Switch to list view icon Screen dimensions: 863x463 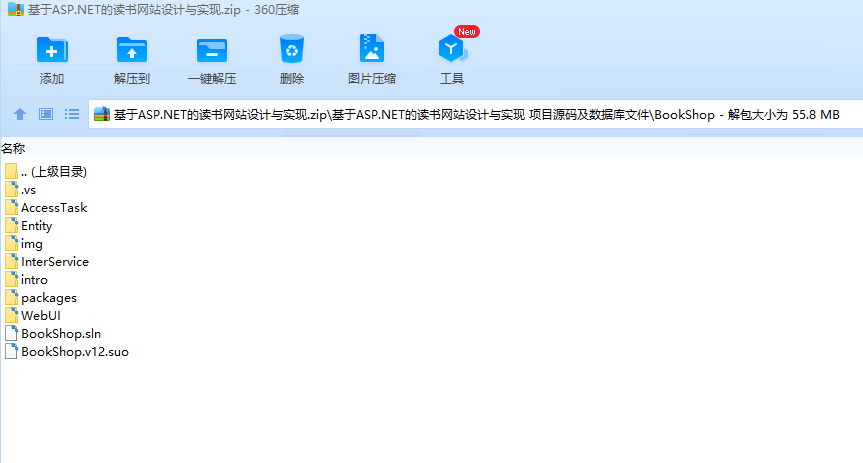pos(72,114)
